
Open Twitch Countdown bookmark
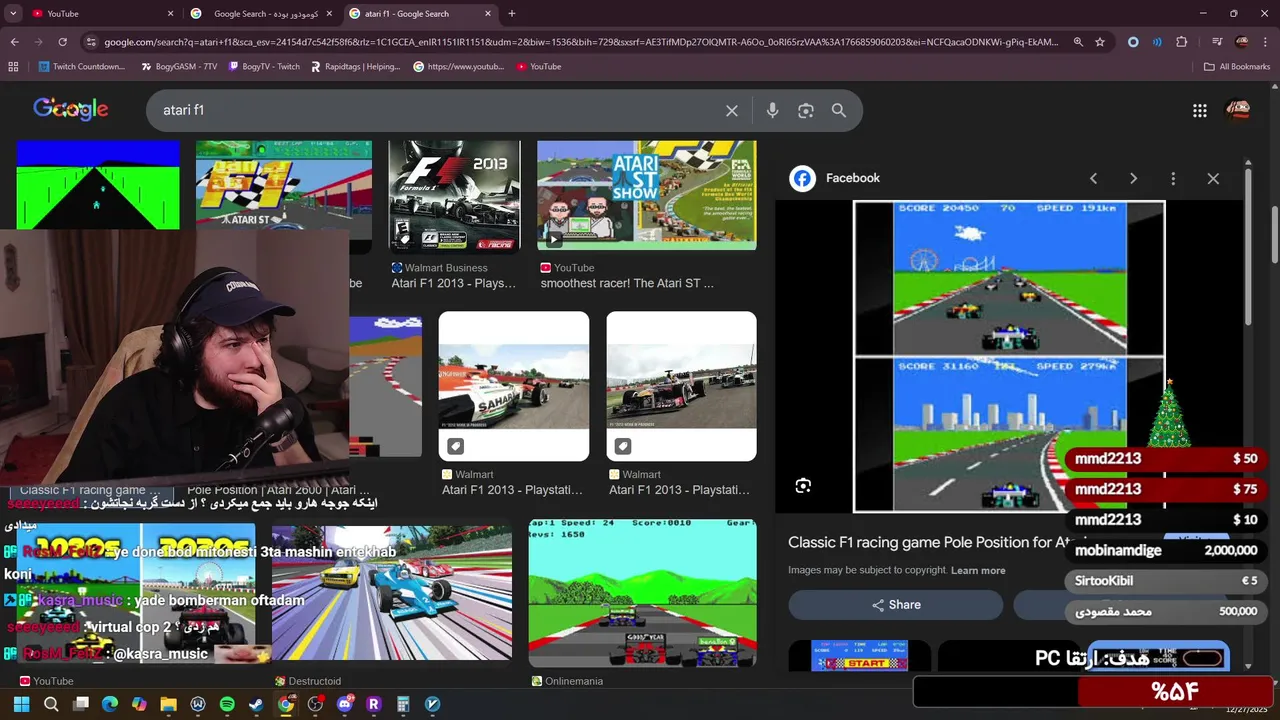click(82, 66)
